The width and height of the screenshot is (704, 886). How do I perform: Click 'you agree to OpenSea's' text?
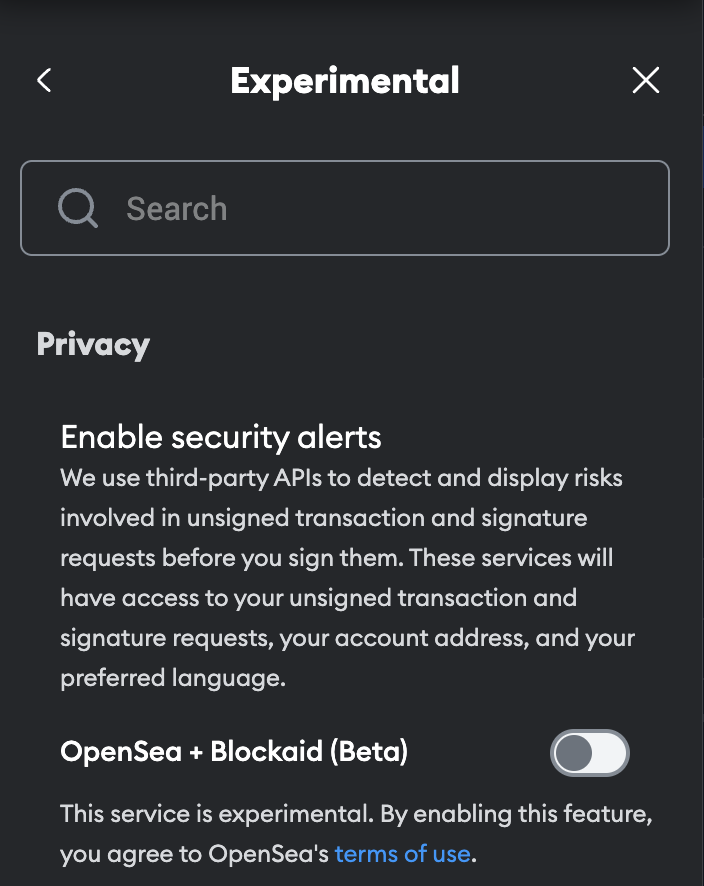pyautogui.click(x=195, y=854)
